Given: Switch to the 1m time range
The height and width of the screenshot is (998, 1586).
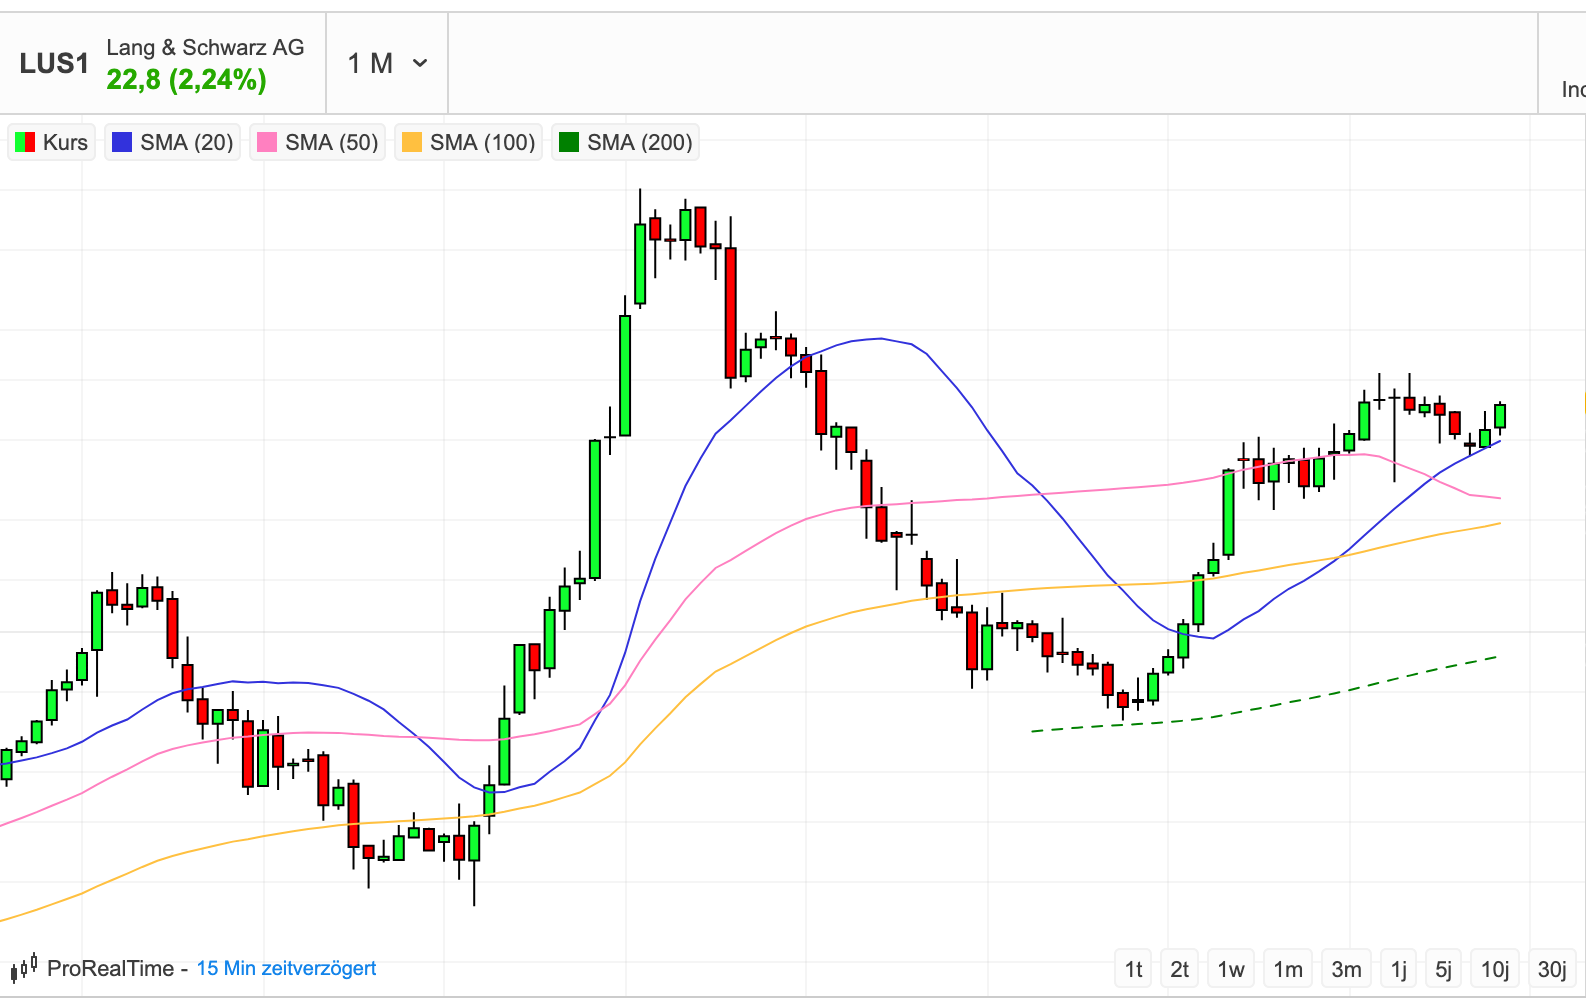Looking at the screenshot, I should tap(1288, 969).
